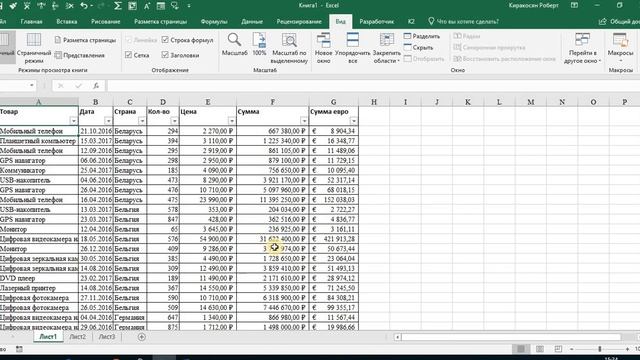
Task: Select sheet tab Лист1
Action: coord(48,337)
